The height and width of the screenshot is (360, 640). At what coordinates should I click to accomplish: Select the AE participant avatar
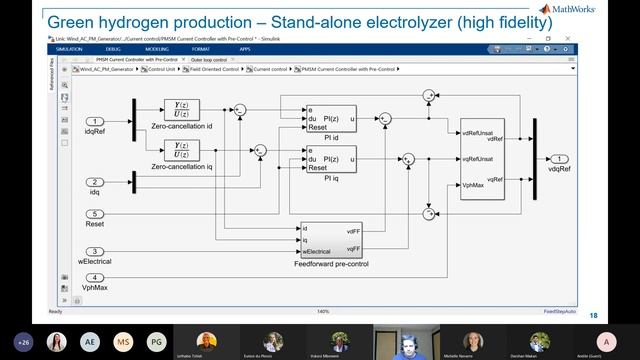pos(90,342)
